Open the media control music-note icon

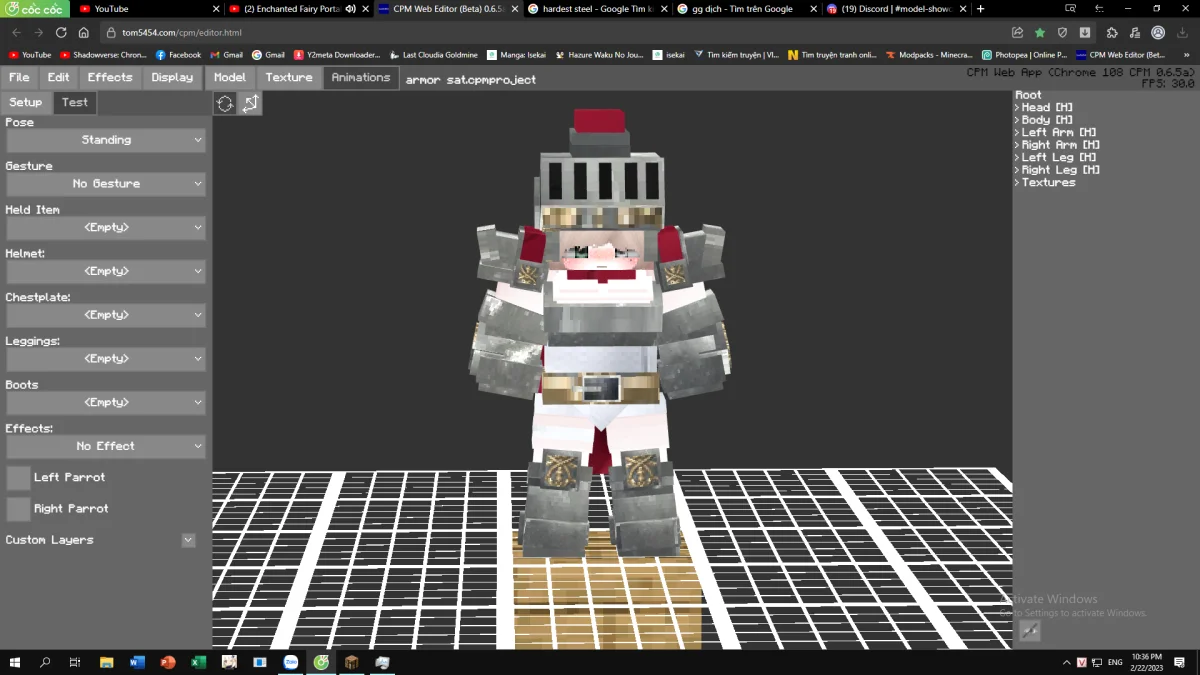1135,33
